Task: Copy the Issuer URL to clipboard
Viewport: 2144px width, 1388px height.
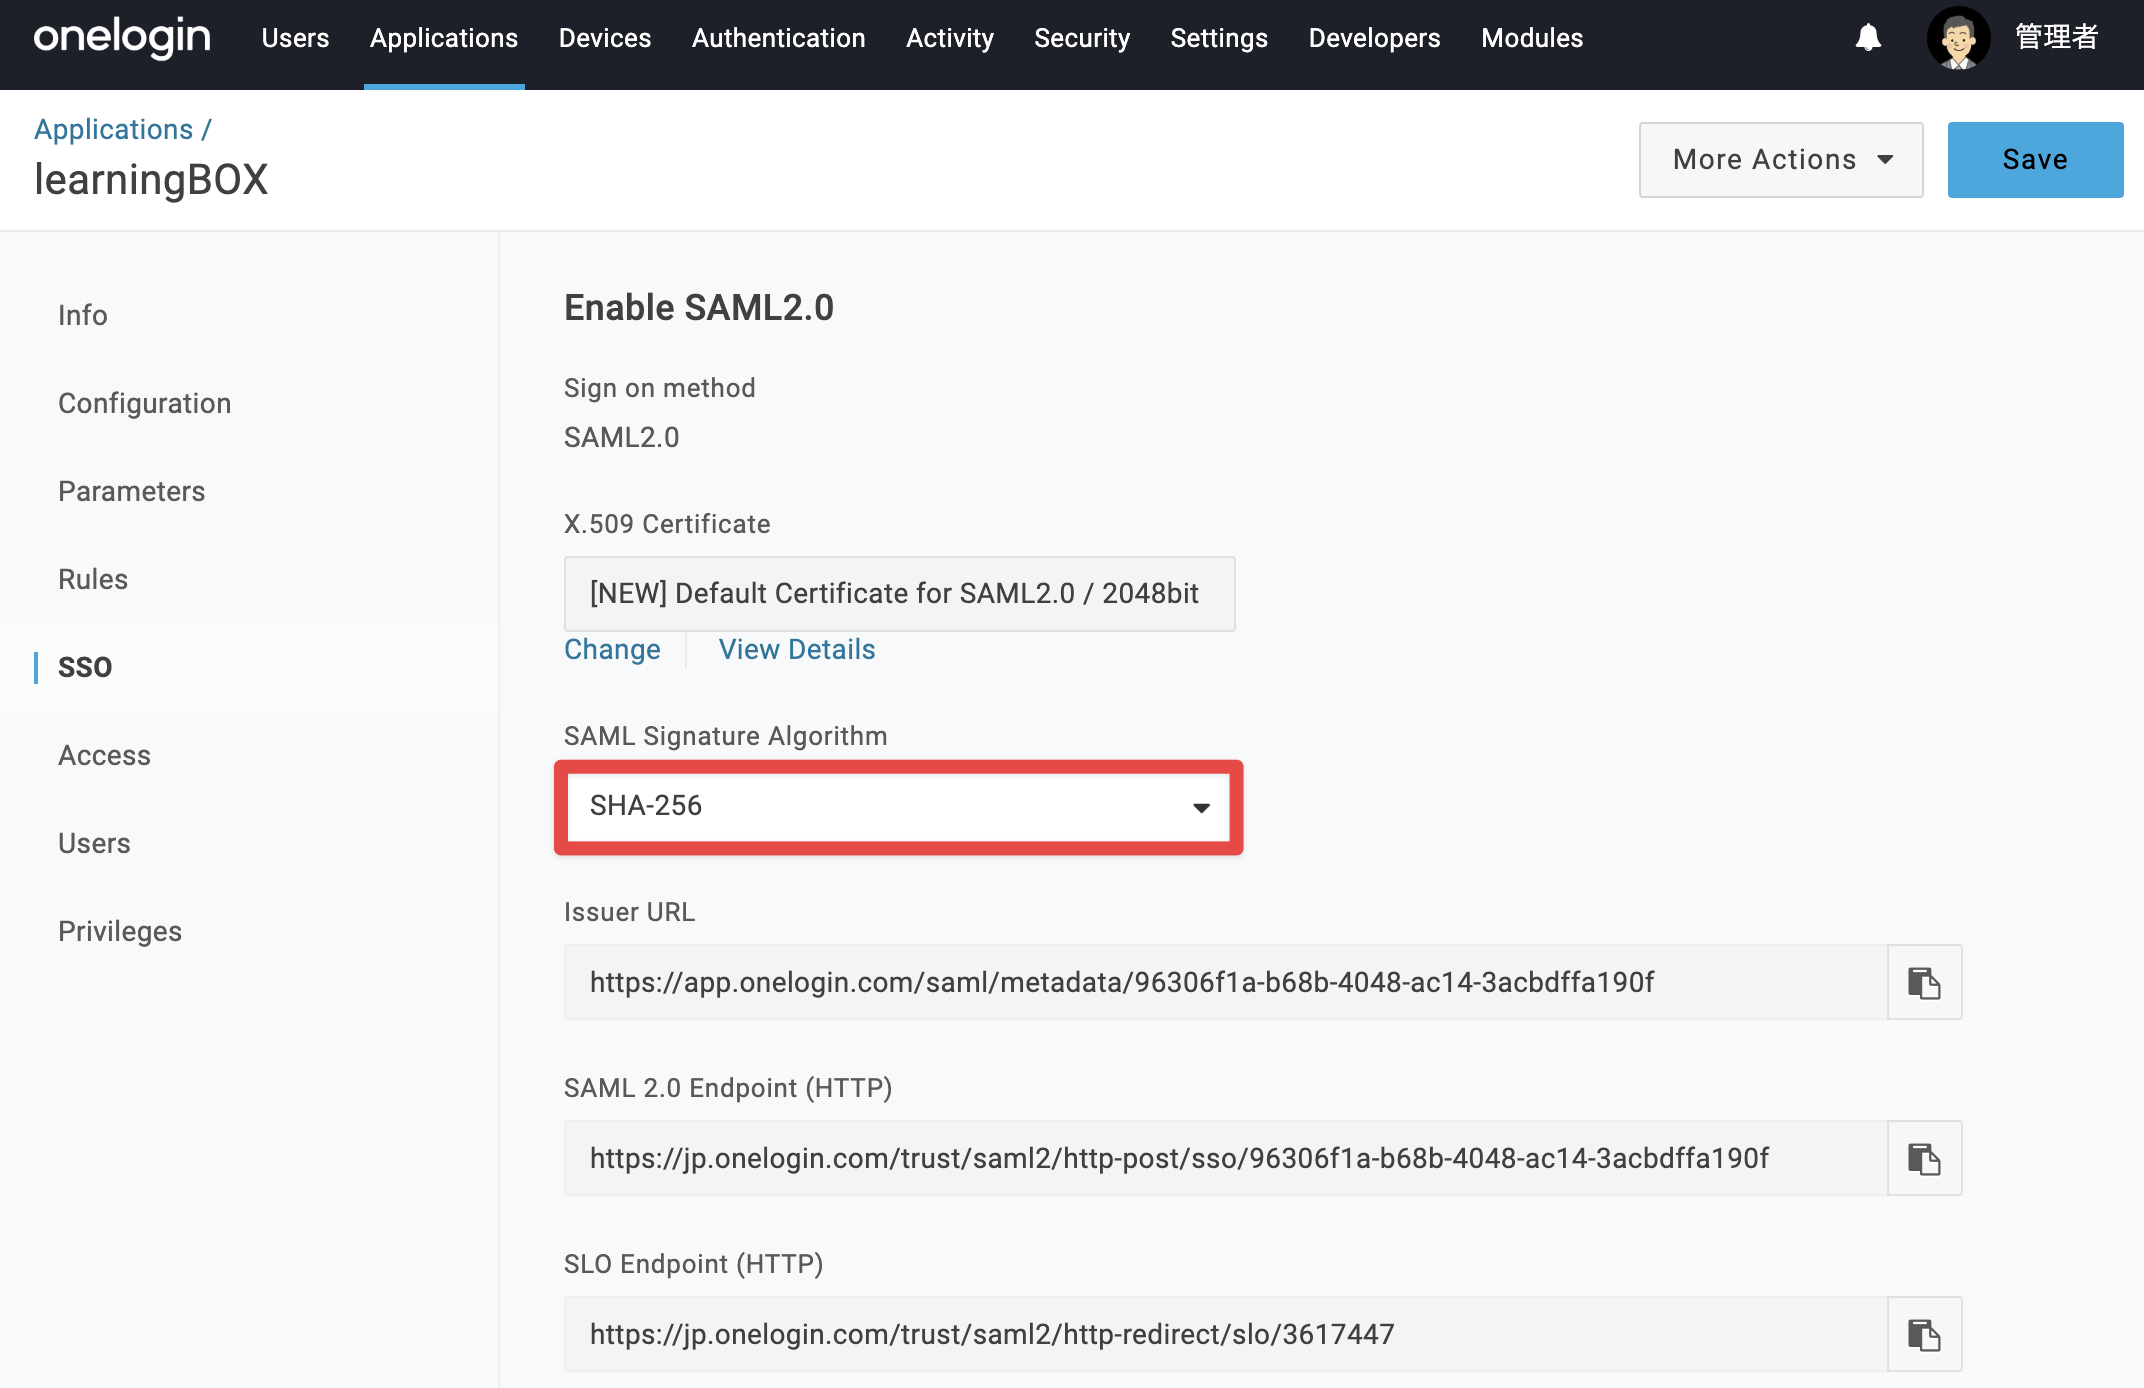Action: point(1924,982)
